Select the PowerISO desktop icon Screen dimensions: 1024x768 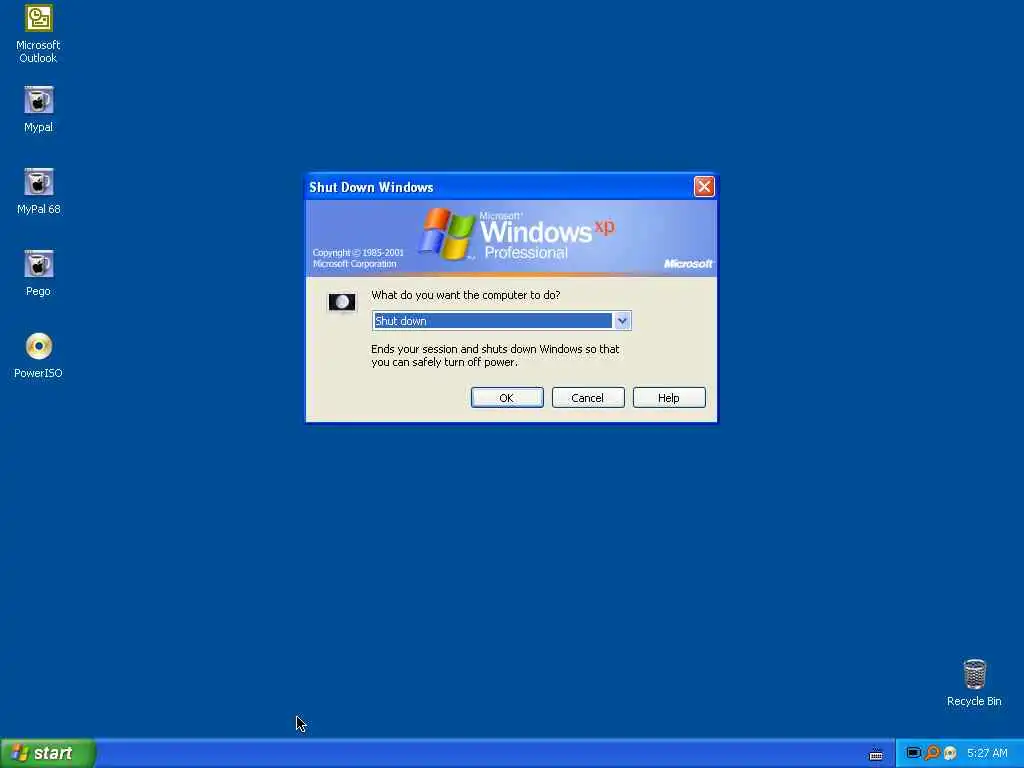point(39,355)
